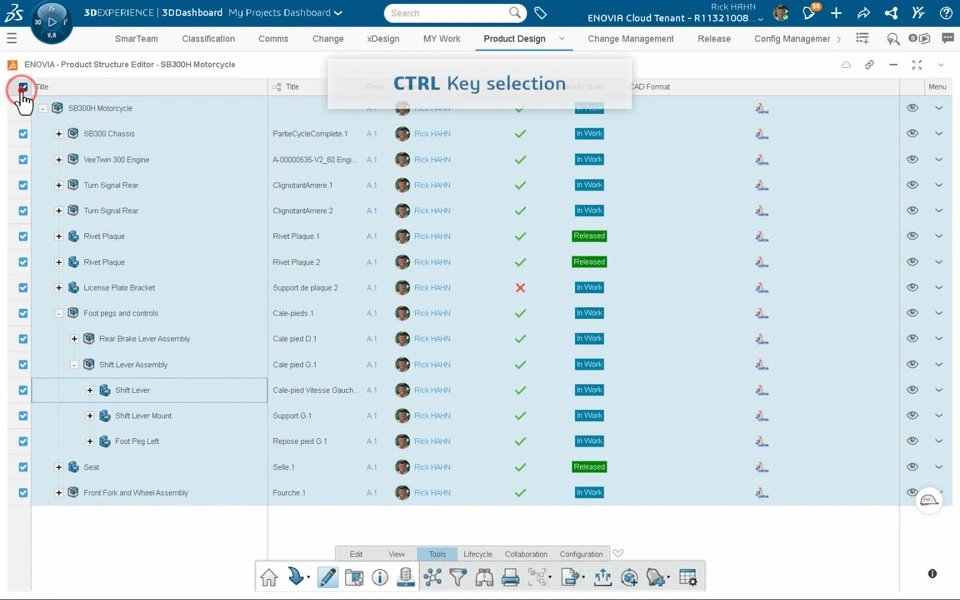The image size is (960, 600).
Task: Open the 3D compass button
Action: tap(51, 23)
